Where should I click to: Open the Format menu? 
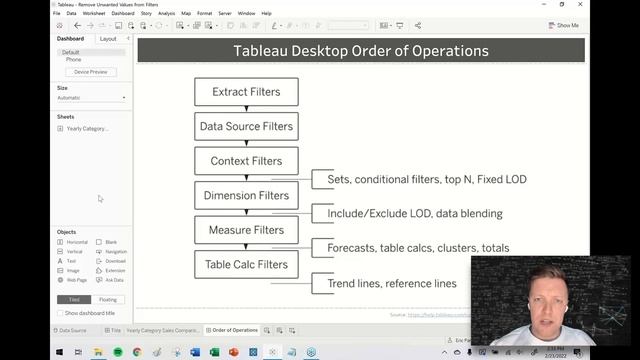(204, 13)
